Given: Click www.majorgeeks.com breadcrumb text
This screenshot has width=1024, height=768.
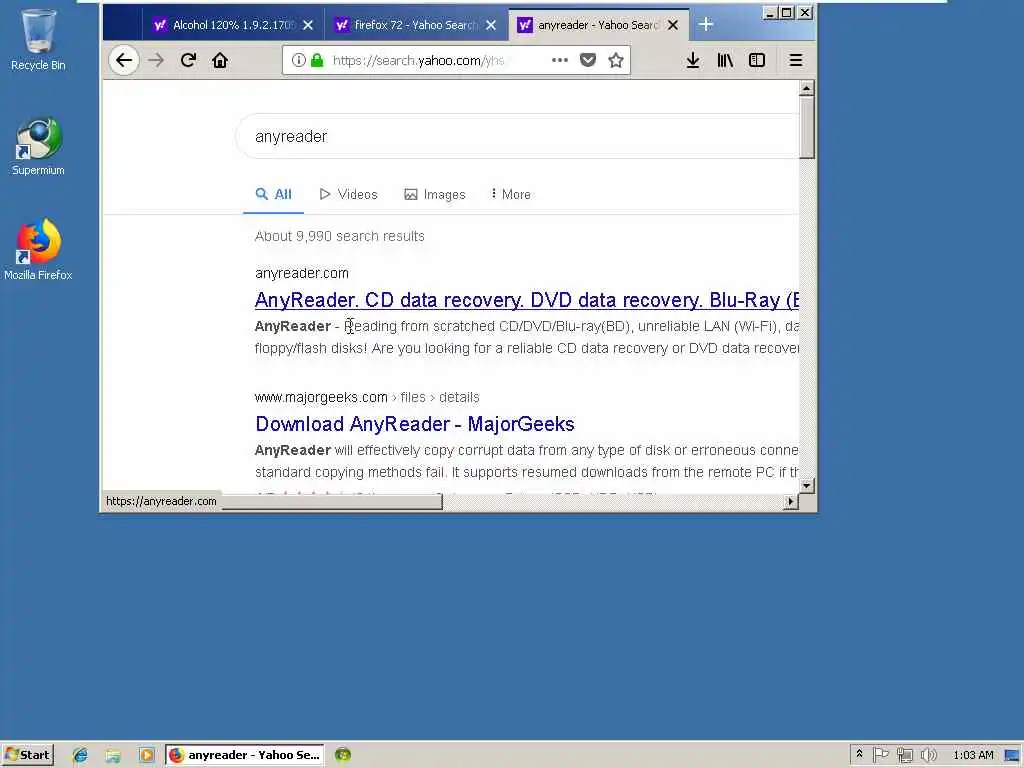Looking at the screenshot, I should tap(321, 397).
